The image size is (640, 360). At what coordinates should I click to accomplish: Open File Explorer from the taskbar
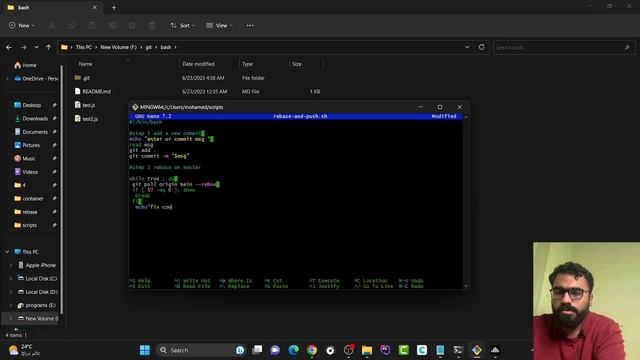point(367,350)
